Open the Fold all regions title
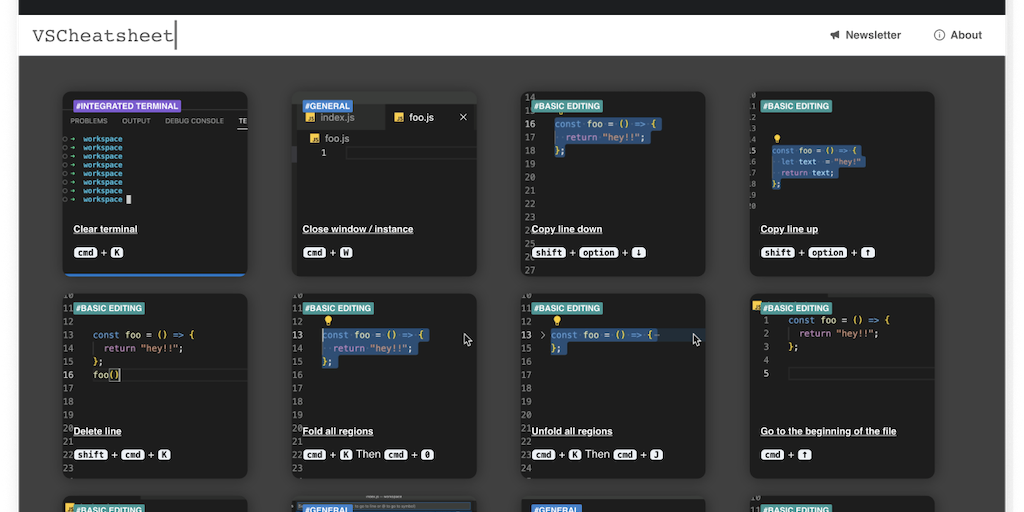The image size is (1024, 512). click(338, 432)
